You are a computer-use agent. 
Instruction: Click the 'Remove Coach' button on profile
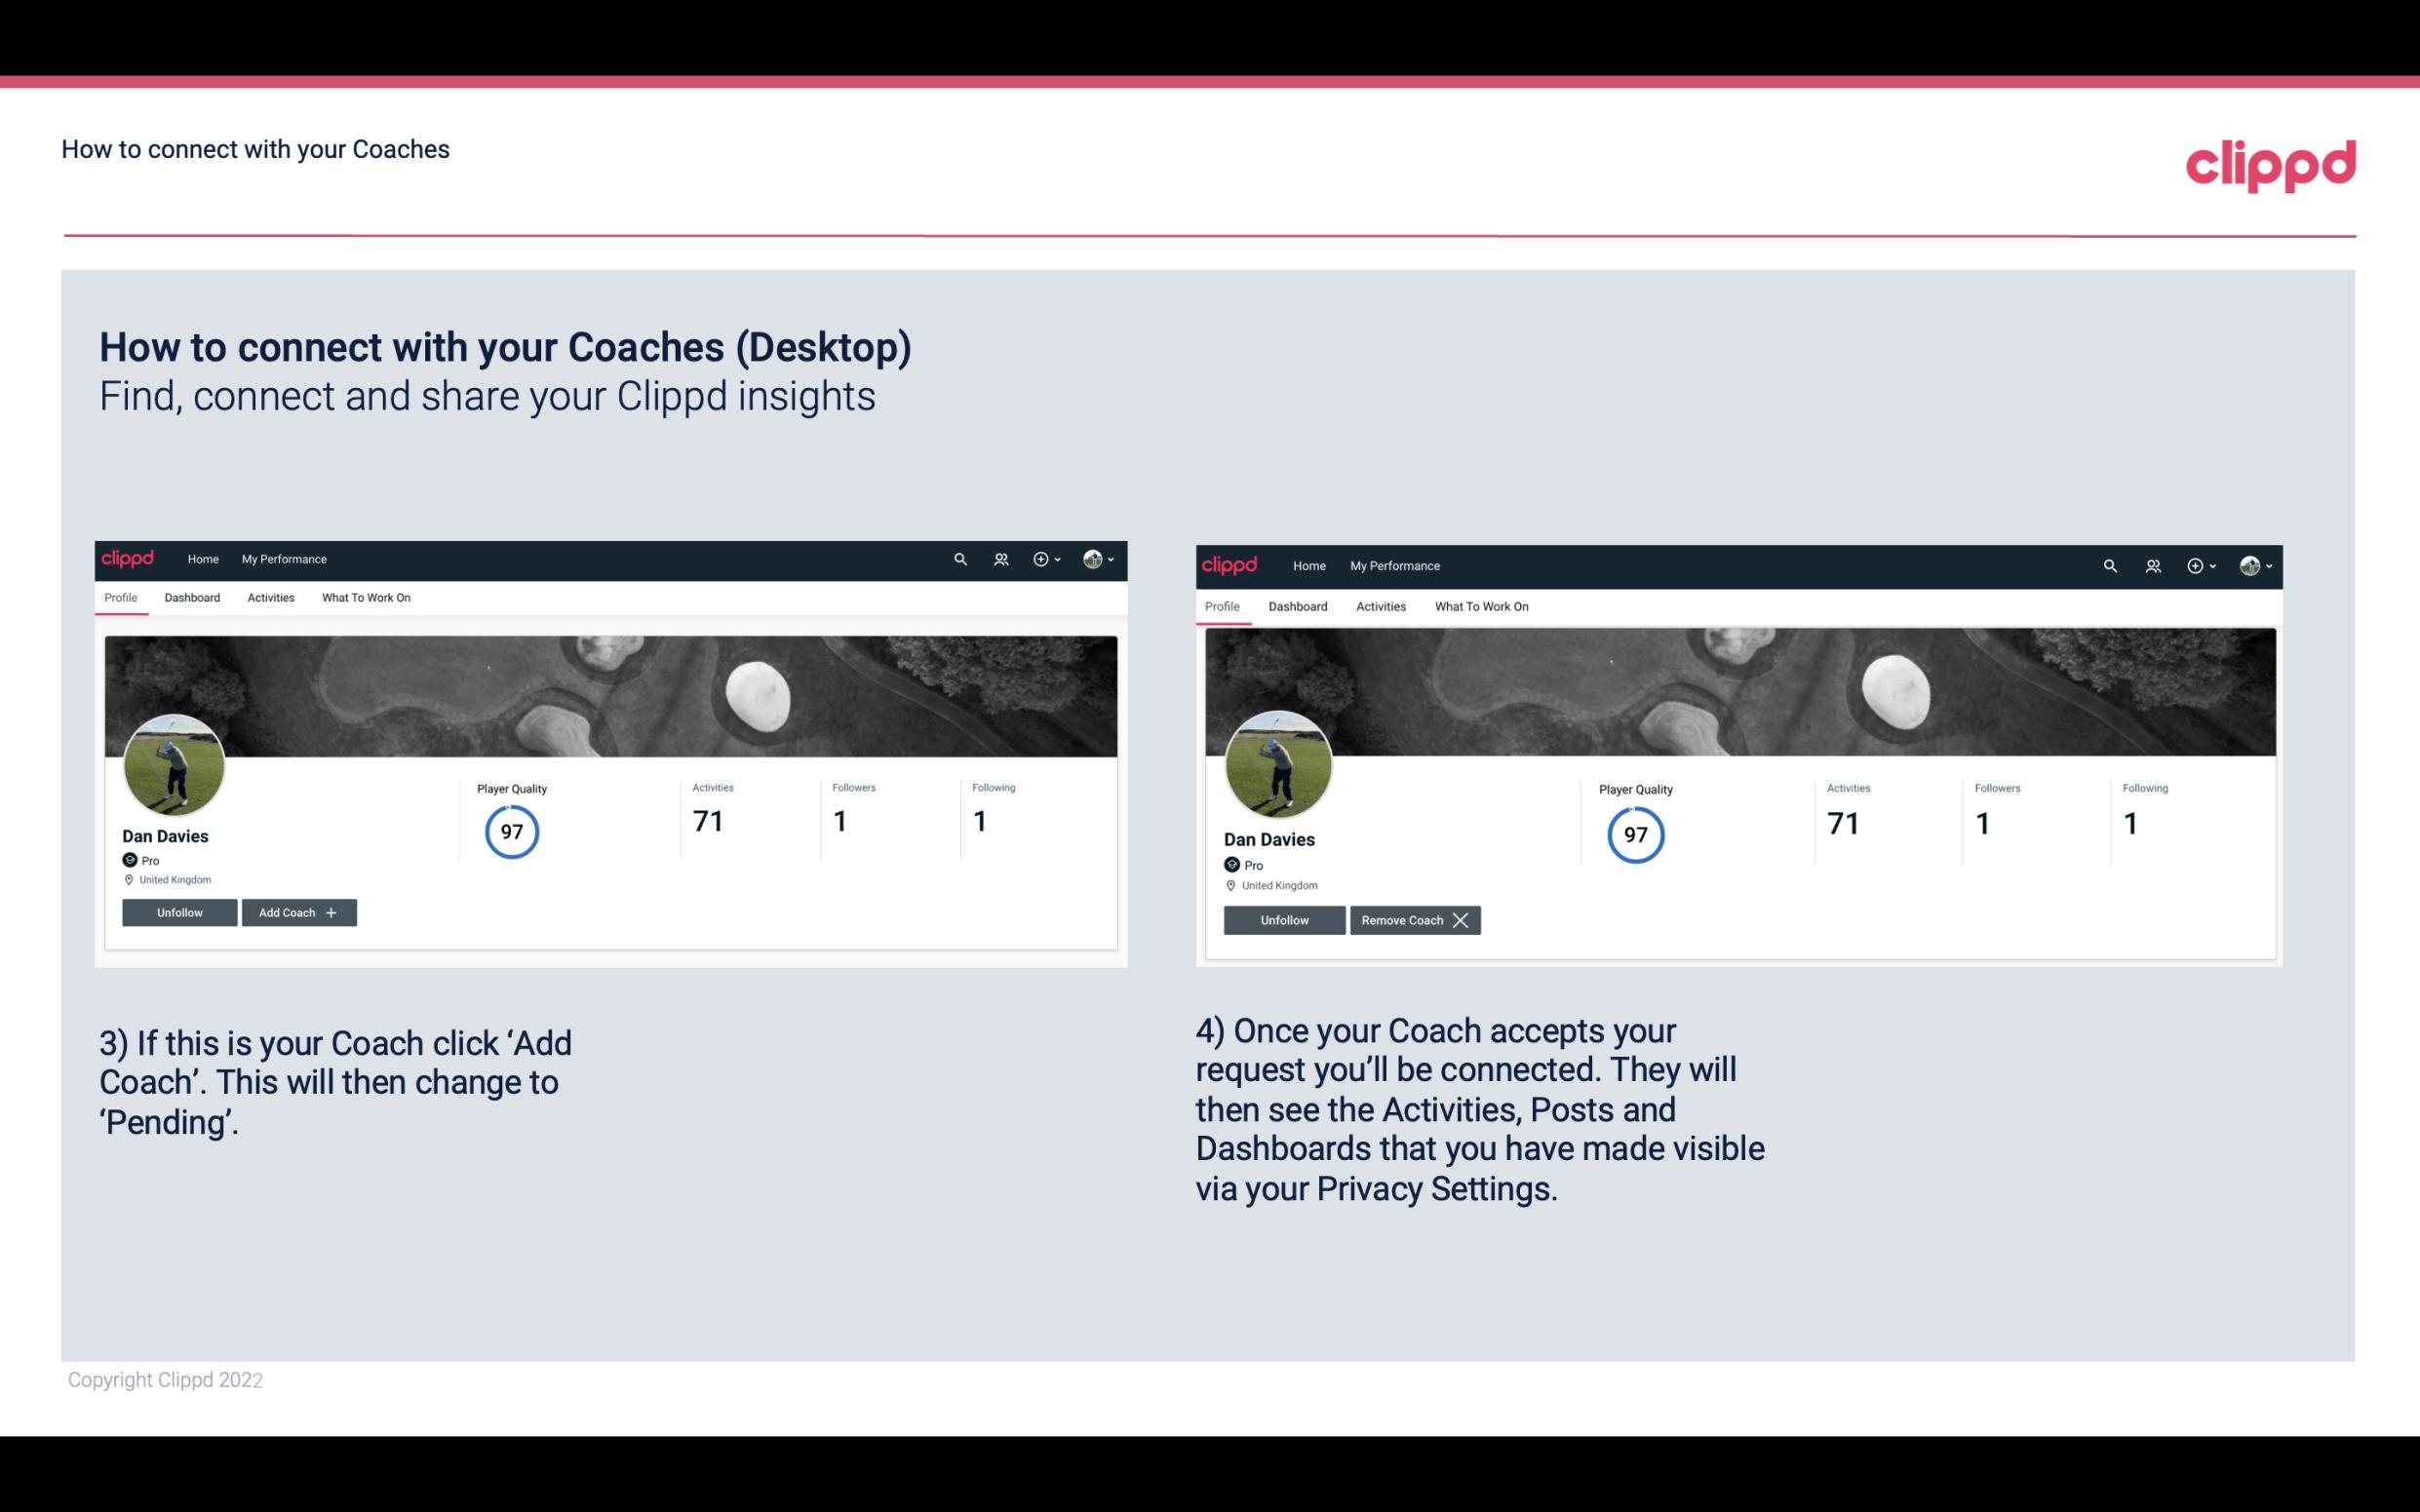(x=1415, y=919)
